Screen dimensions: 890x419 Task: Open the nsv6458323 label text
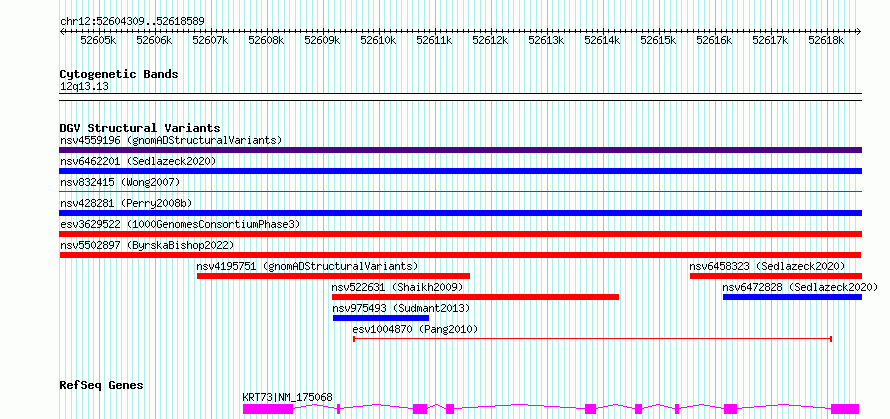click(x=767, y=266)
